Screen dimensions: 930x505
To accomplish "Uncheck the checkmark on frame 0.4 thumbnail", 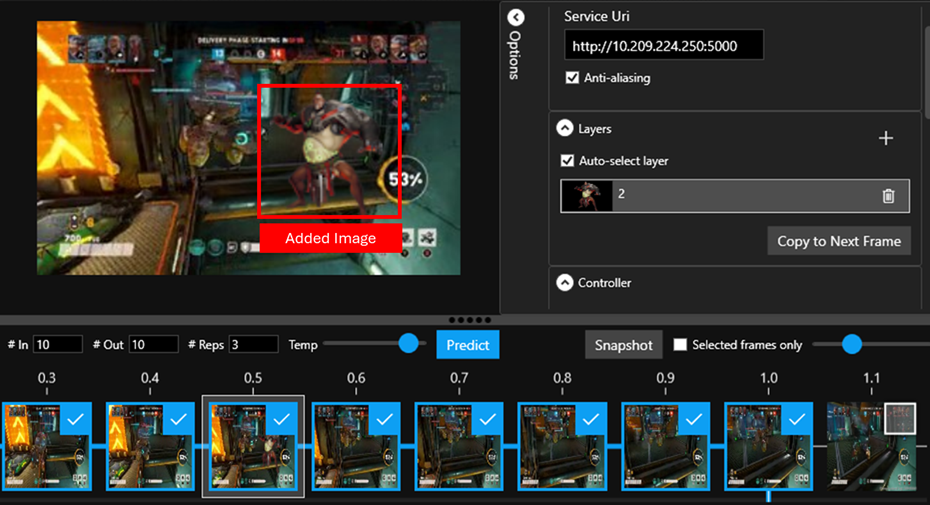I will tap(178, 421).
